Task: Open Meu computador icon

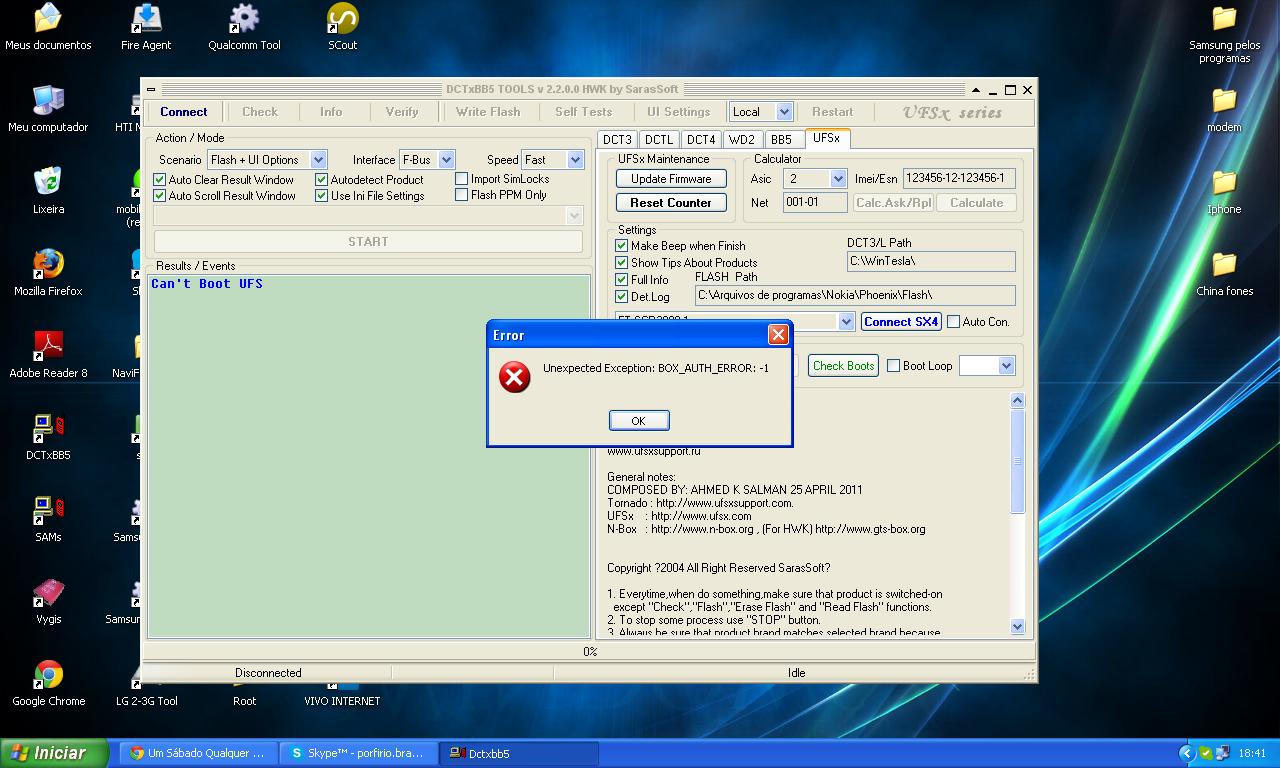Action: tap(48, 108)
